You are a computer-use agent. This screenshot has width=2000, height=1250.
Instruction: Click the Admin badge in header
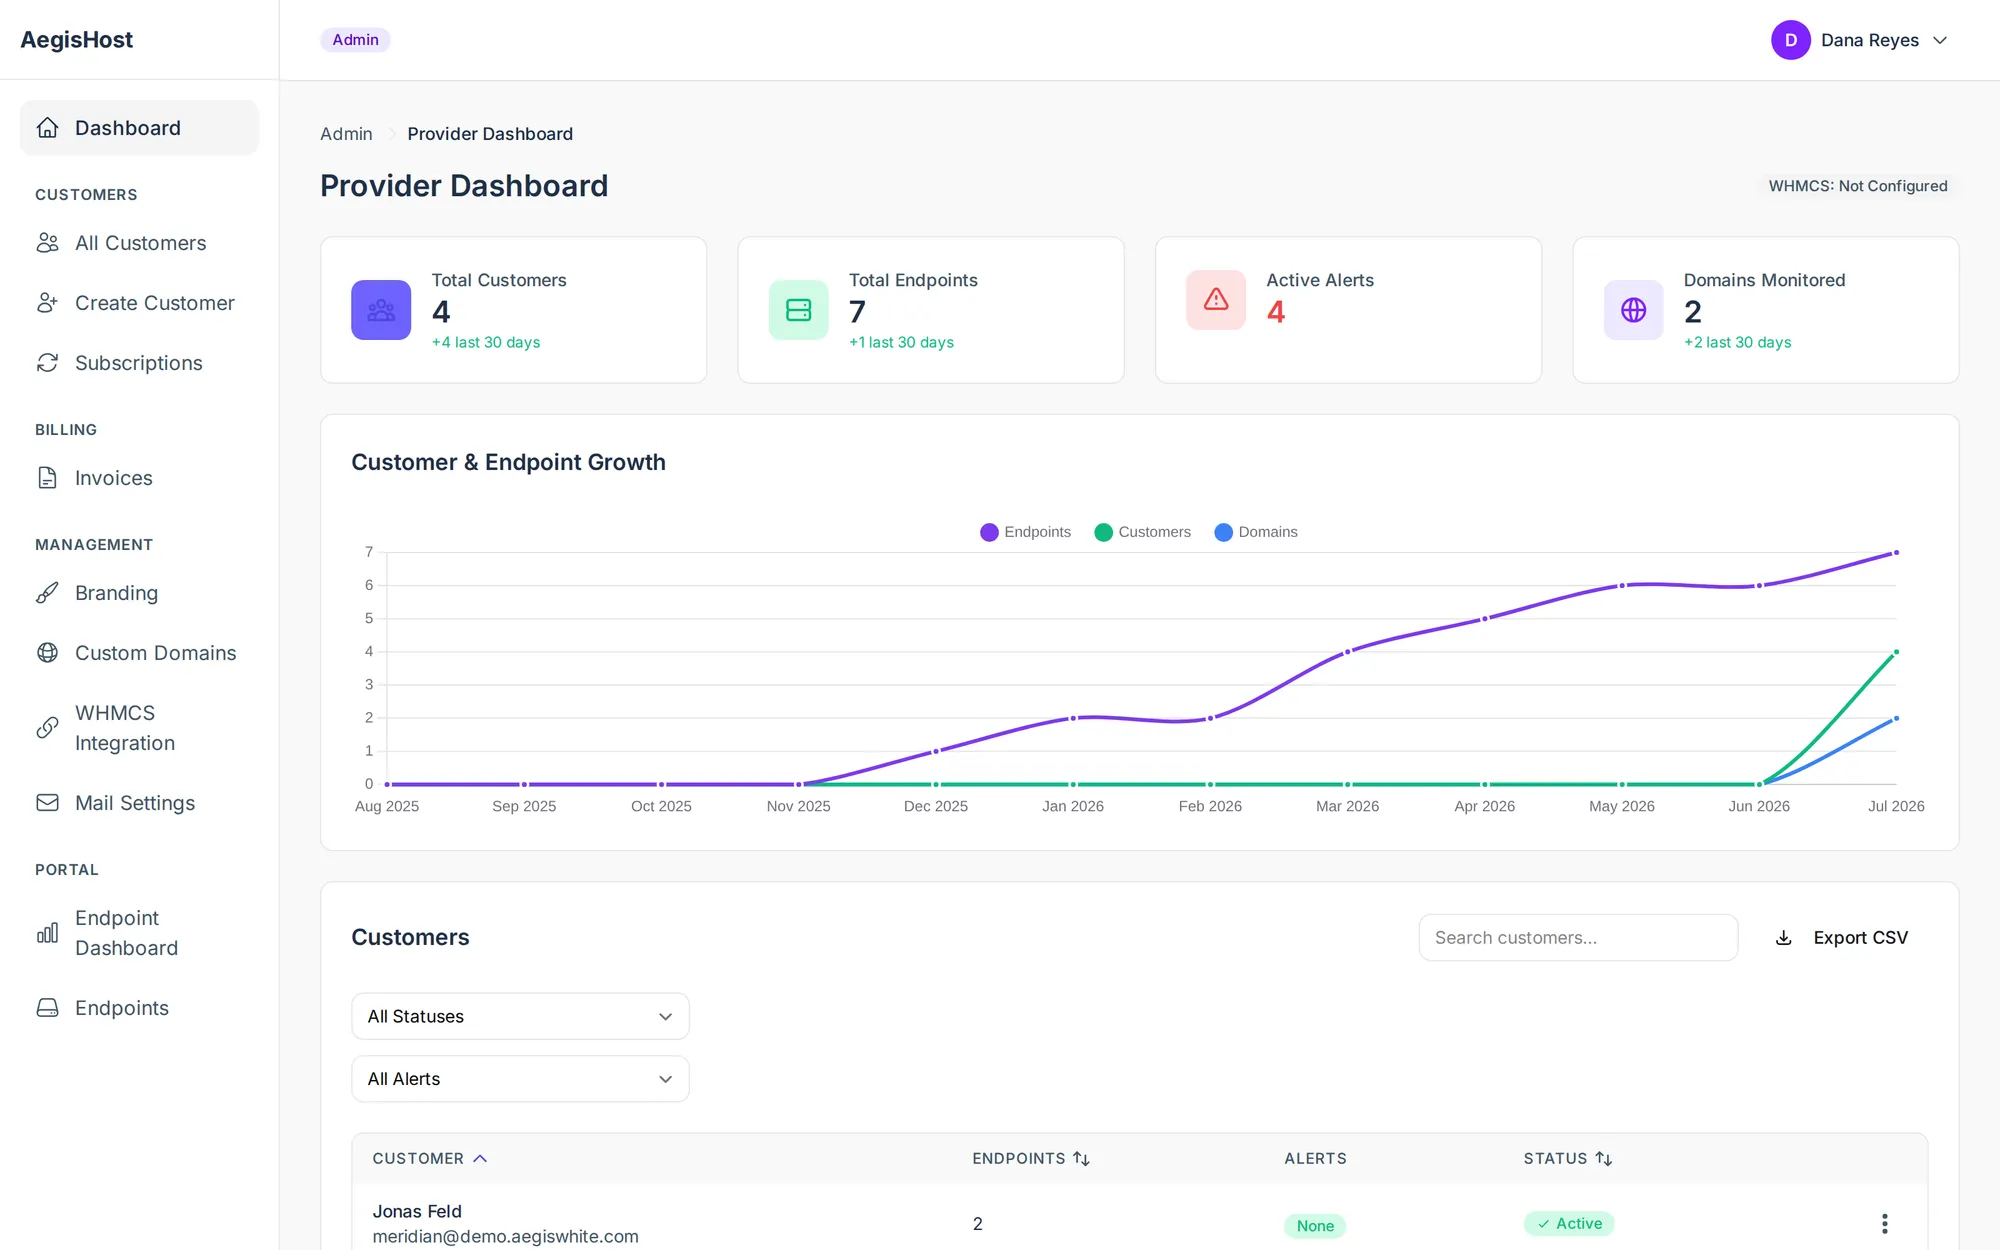355,40
